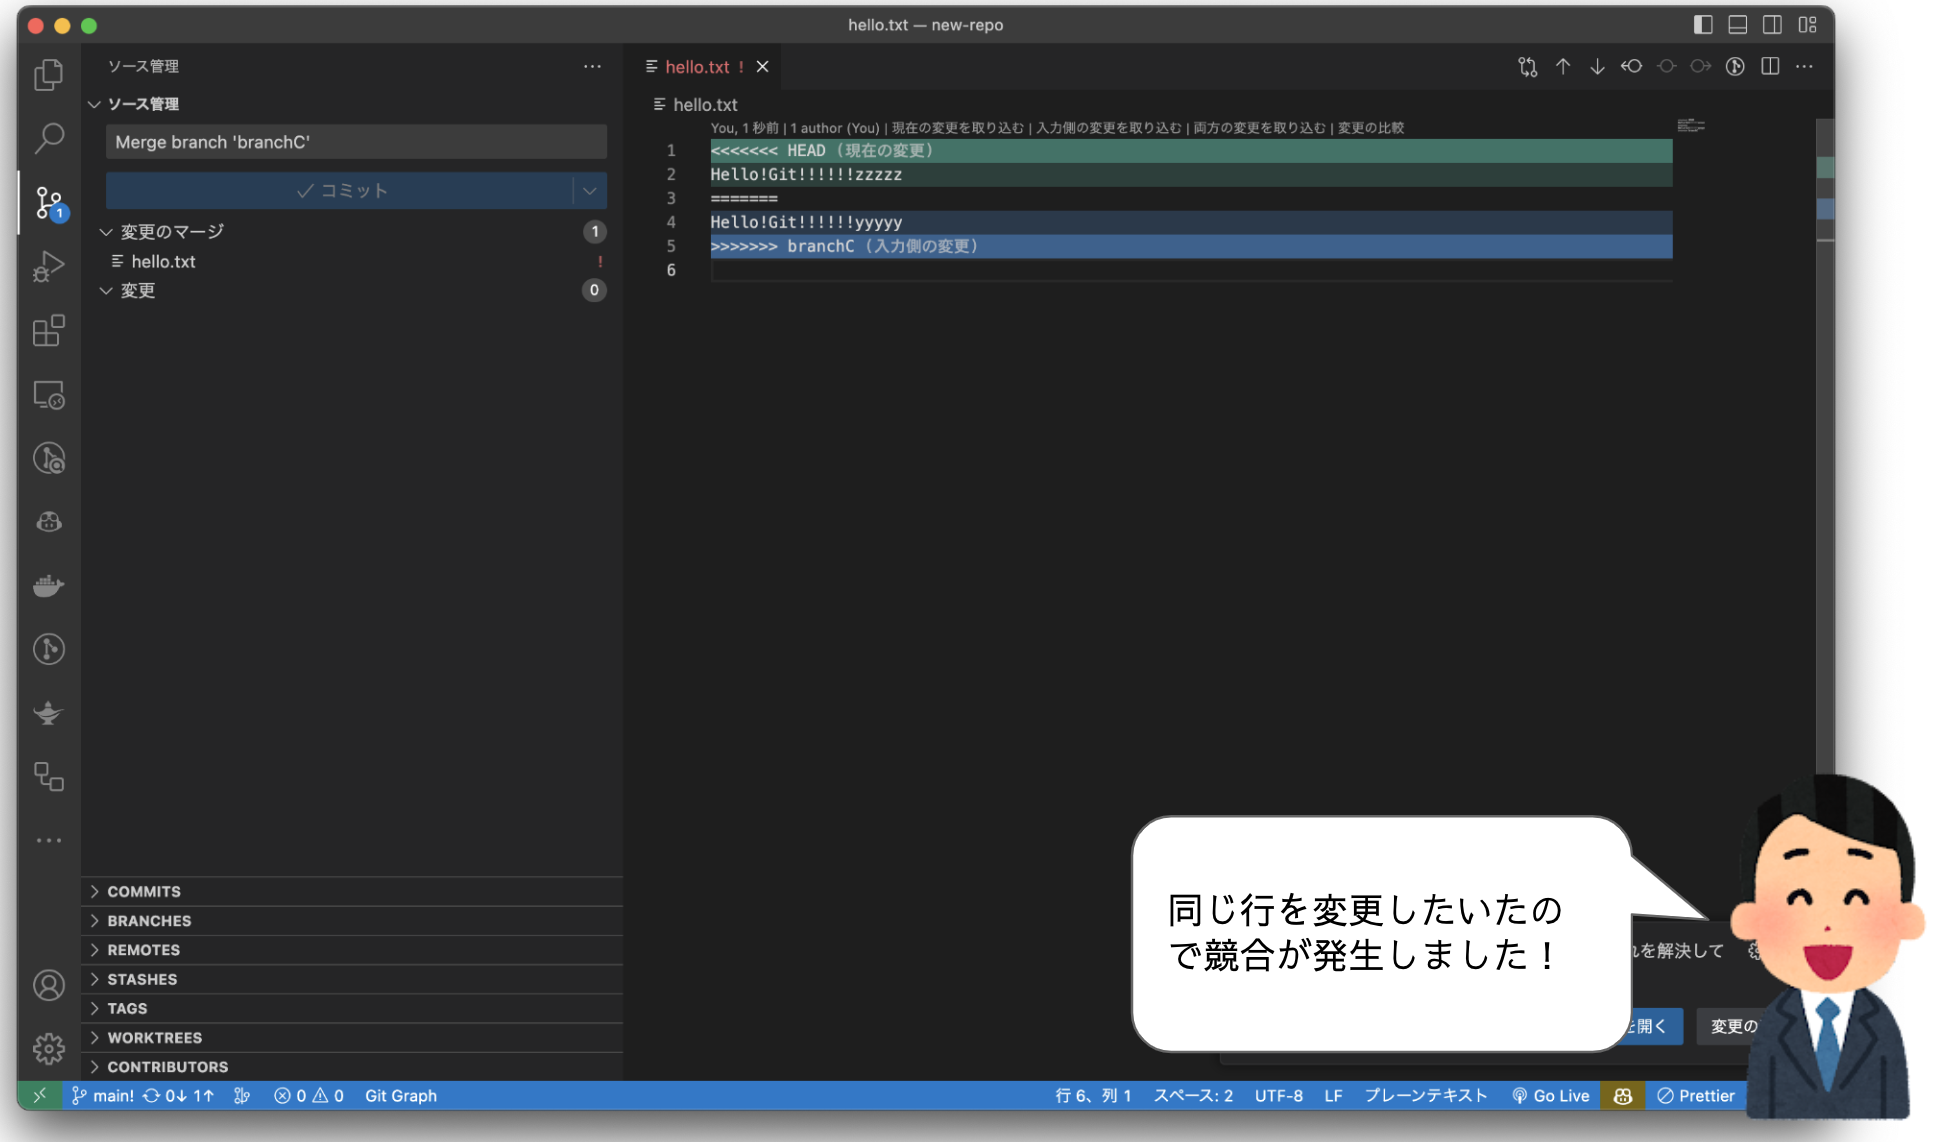Open the Search view in the sidebar
Screen dimensions: 1936x1142
point(48,138)
